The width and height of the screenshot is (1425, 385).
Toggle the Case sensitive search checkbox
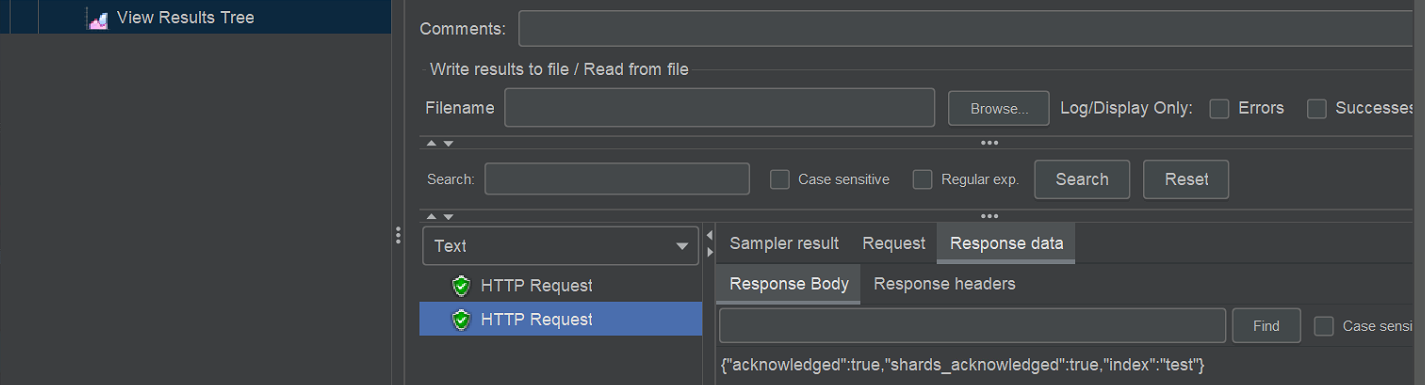tap(780, 180)
